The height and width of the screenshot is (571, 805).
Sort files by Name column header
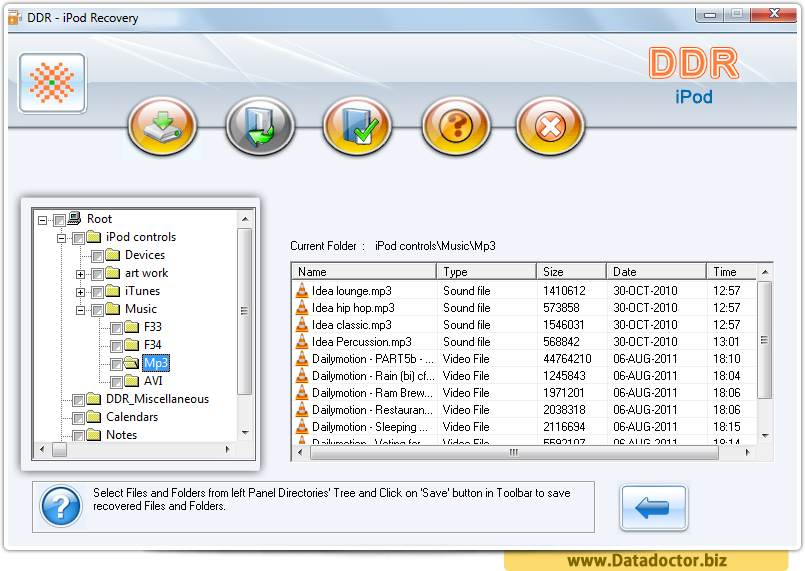pyautogui.click(x=363, y=272)
